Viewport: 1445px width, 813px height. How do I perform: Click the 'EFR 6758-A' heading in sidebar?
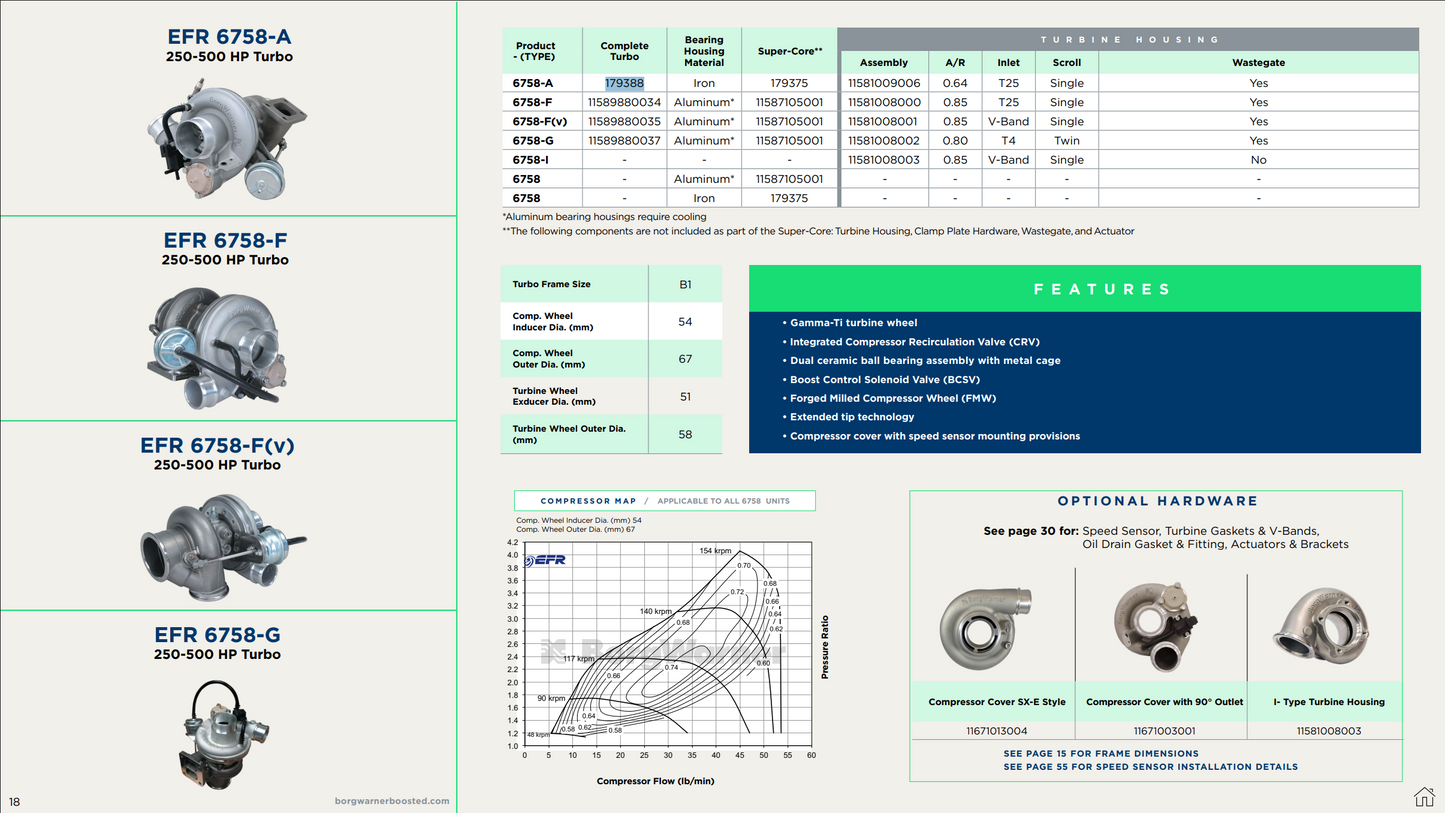229,37
